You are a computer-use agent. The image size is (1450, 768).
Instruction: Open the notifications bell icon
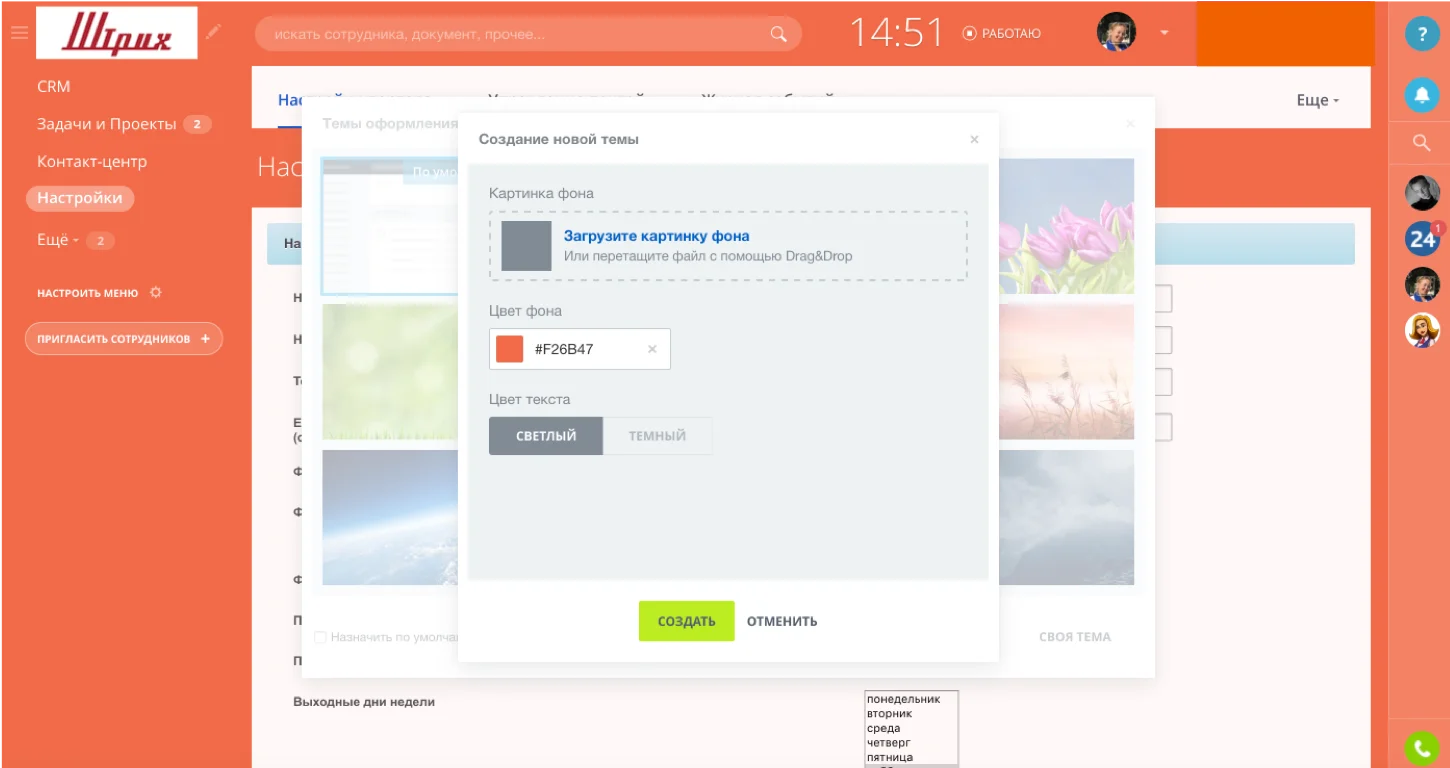tap(1421, 95)
